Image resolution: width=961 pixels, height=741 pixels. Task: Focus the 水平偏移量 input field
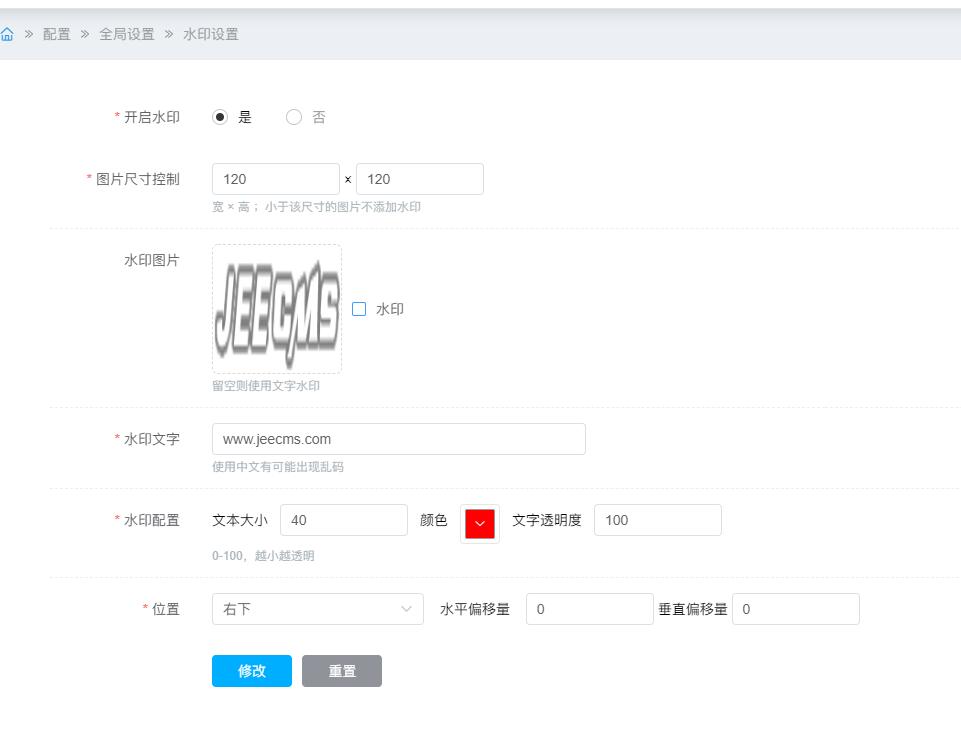[x=590, y=609]
